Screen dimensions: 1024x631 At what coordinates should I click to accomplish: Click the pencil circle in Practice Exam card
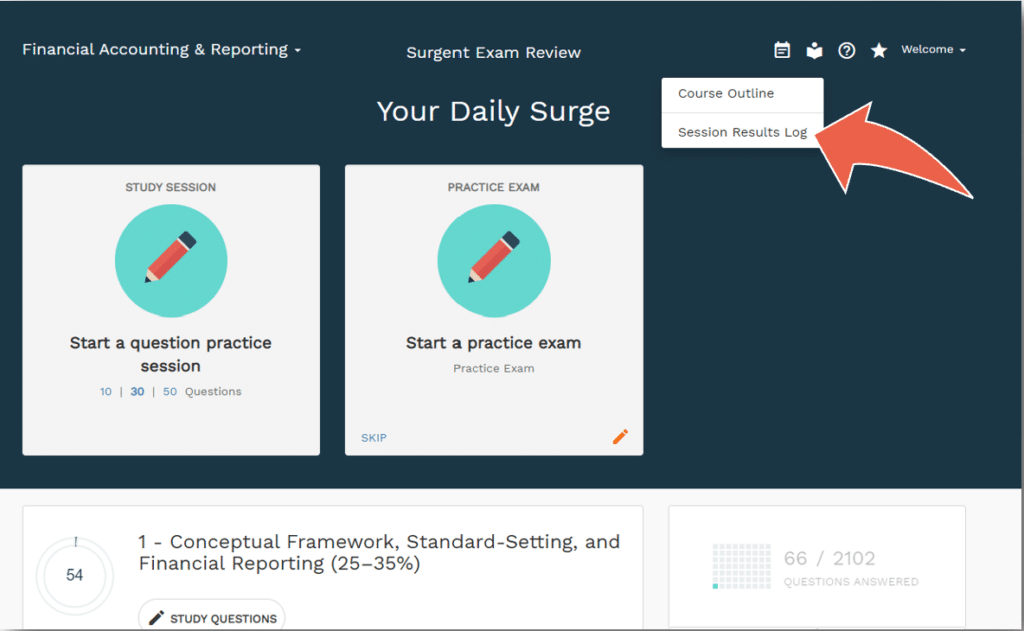click(494, 261)
